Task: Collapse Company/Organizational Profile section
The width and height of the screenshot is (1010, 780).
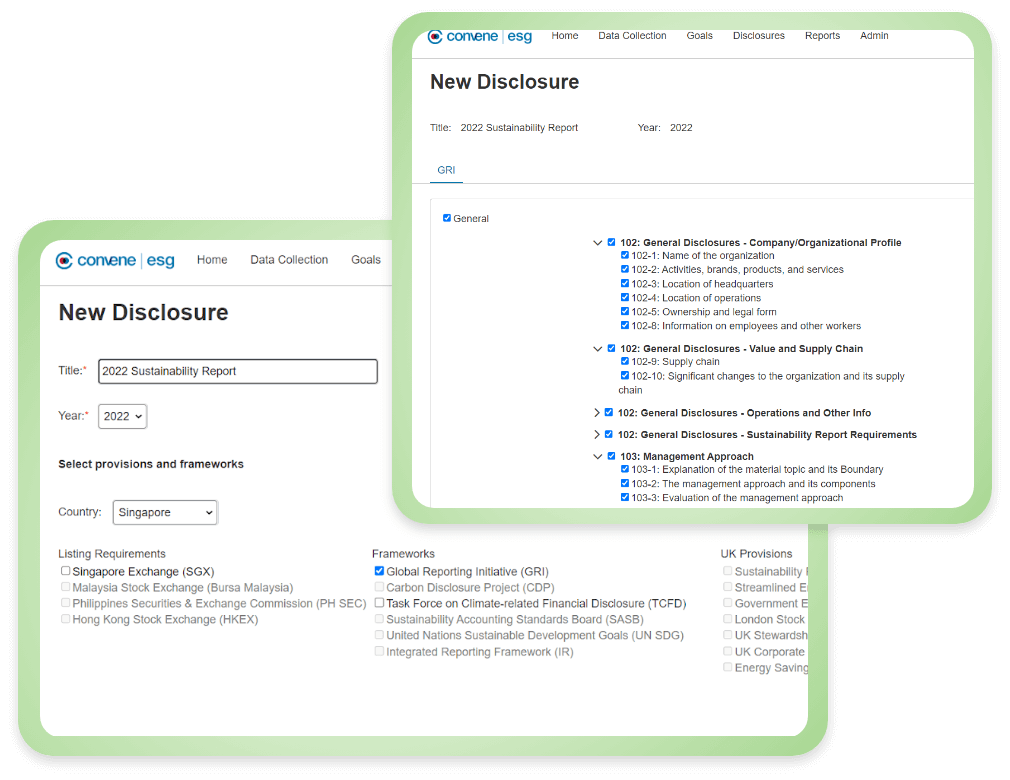Action: (x=597, y=242)
